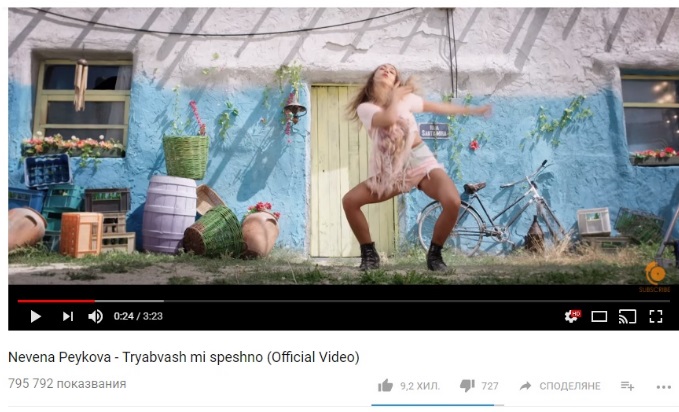The image size is (679, 412).
Task: Click the 9,2 хил. likes count
Action: pos(420,386)
